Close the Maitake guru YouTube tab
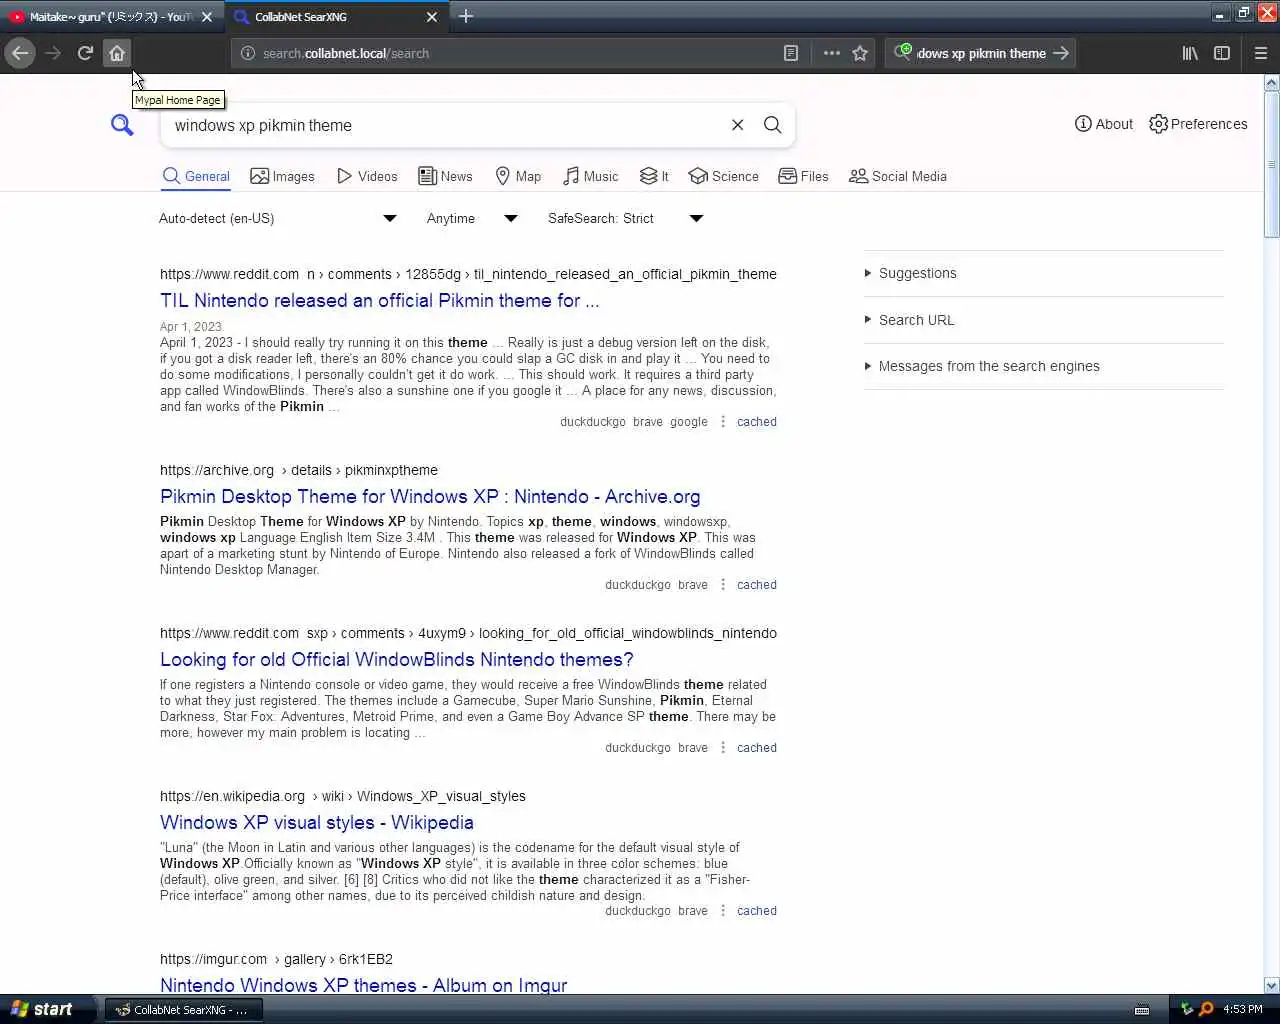 208,16
